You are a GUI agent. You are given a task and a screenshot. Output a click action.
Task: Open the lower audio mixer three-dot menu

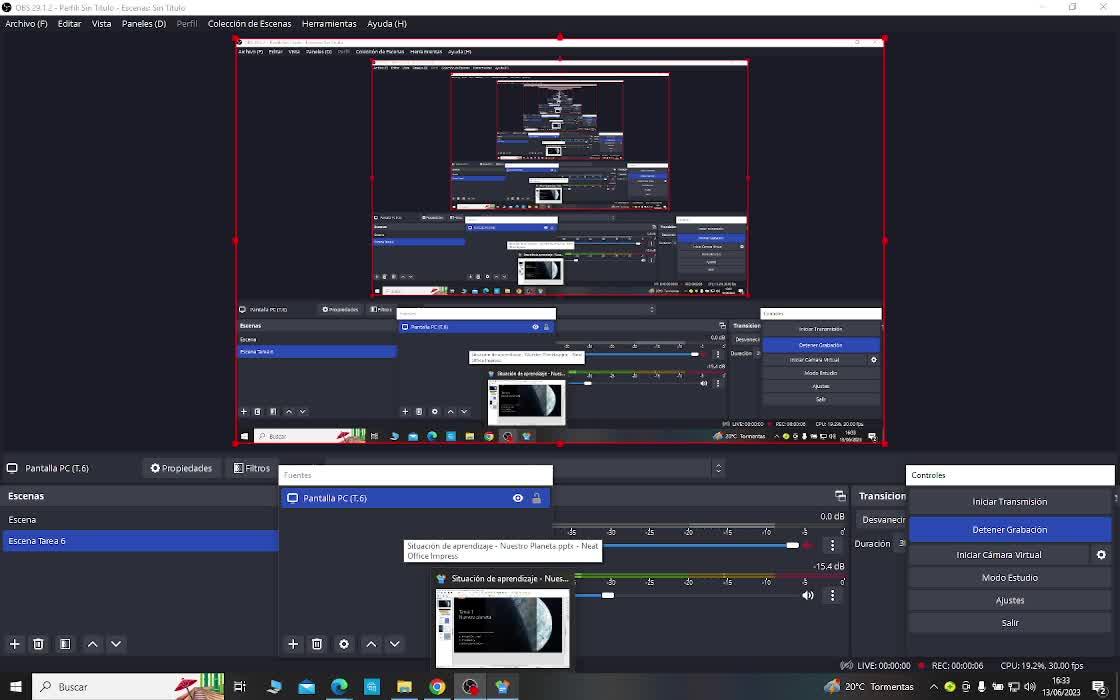[x=832, y=596]
